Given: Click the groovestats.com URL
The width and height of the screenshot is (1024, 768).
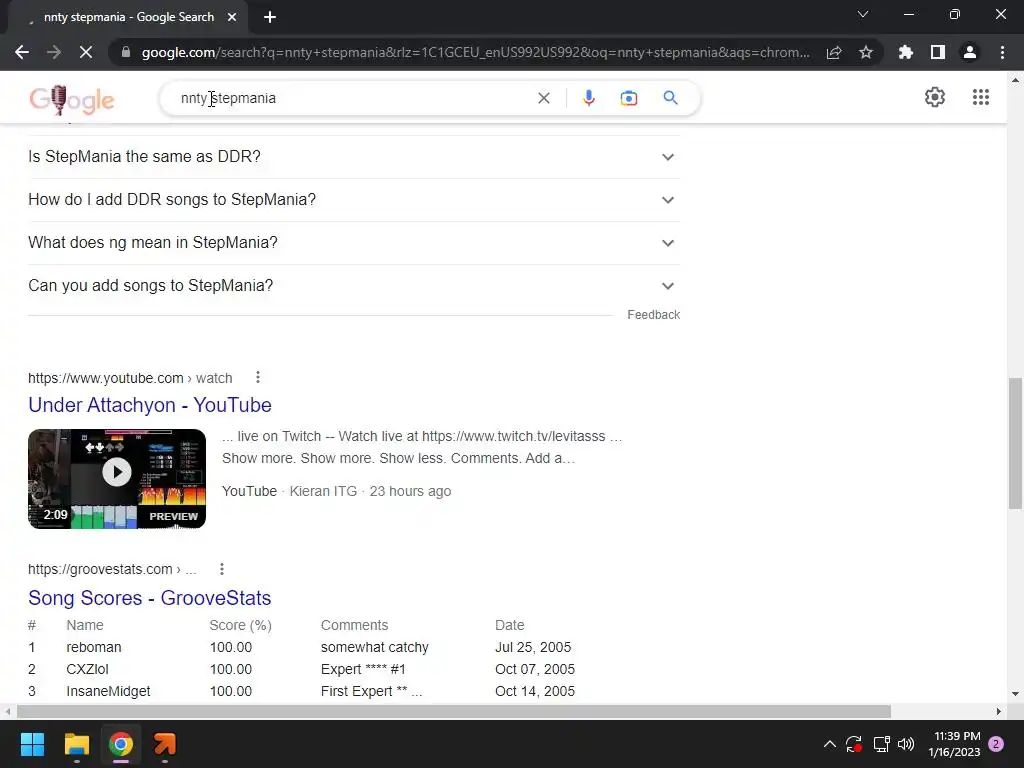Looking at the screenshot, I should point(112,569).
